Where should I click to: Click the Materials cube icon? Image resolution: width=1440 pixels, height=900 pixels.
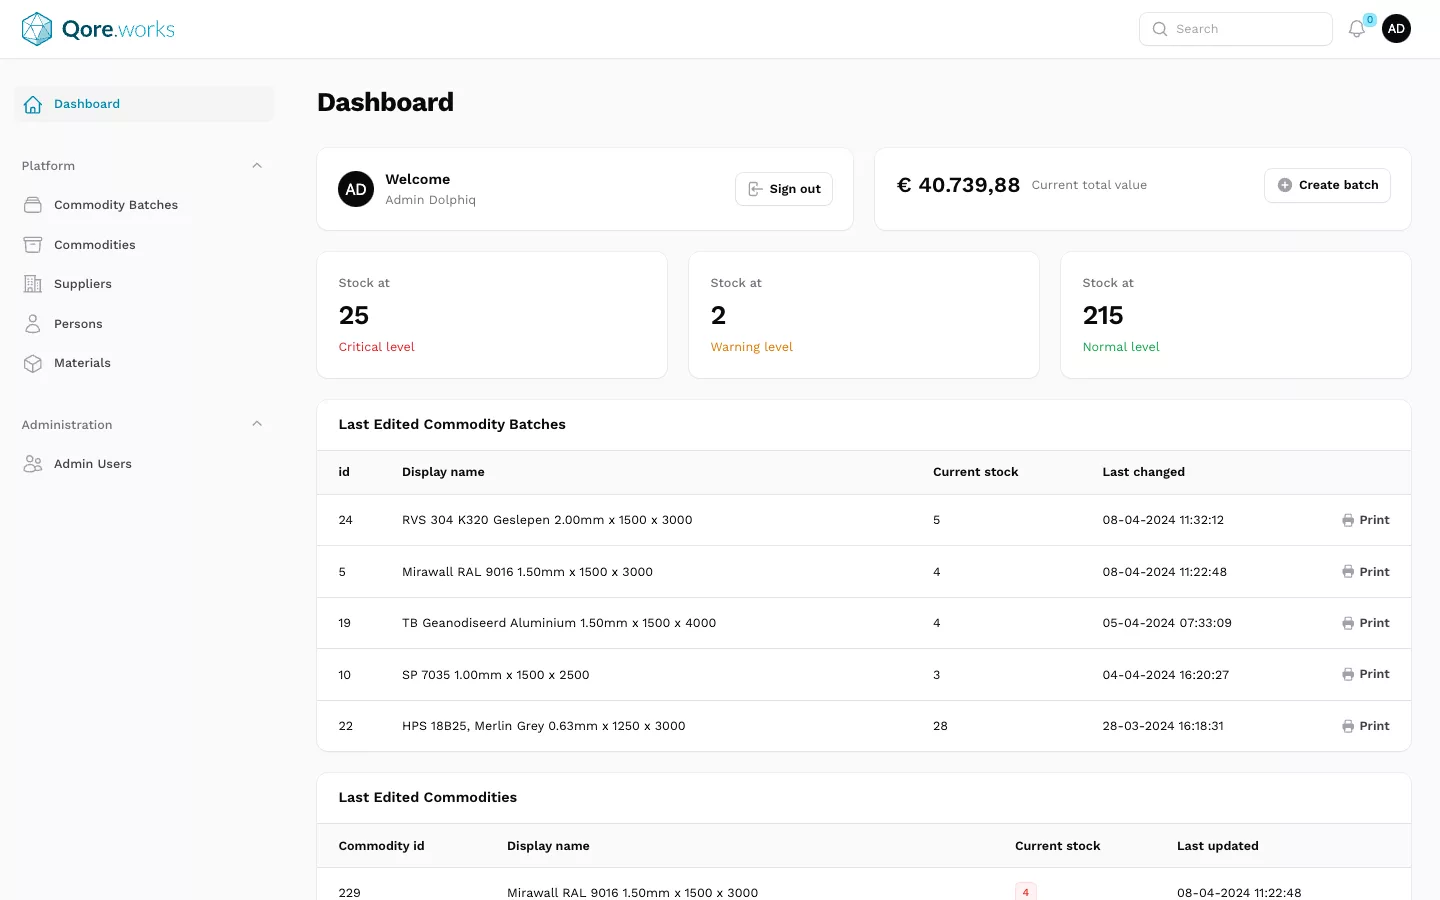tap(33, 363)
